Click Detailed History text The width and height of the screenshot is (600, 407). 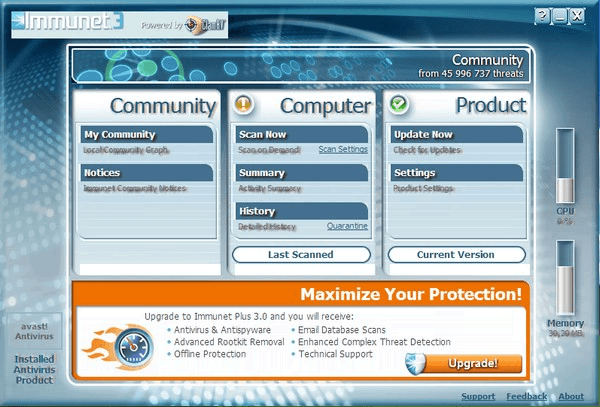pos(267,226)
